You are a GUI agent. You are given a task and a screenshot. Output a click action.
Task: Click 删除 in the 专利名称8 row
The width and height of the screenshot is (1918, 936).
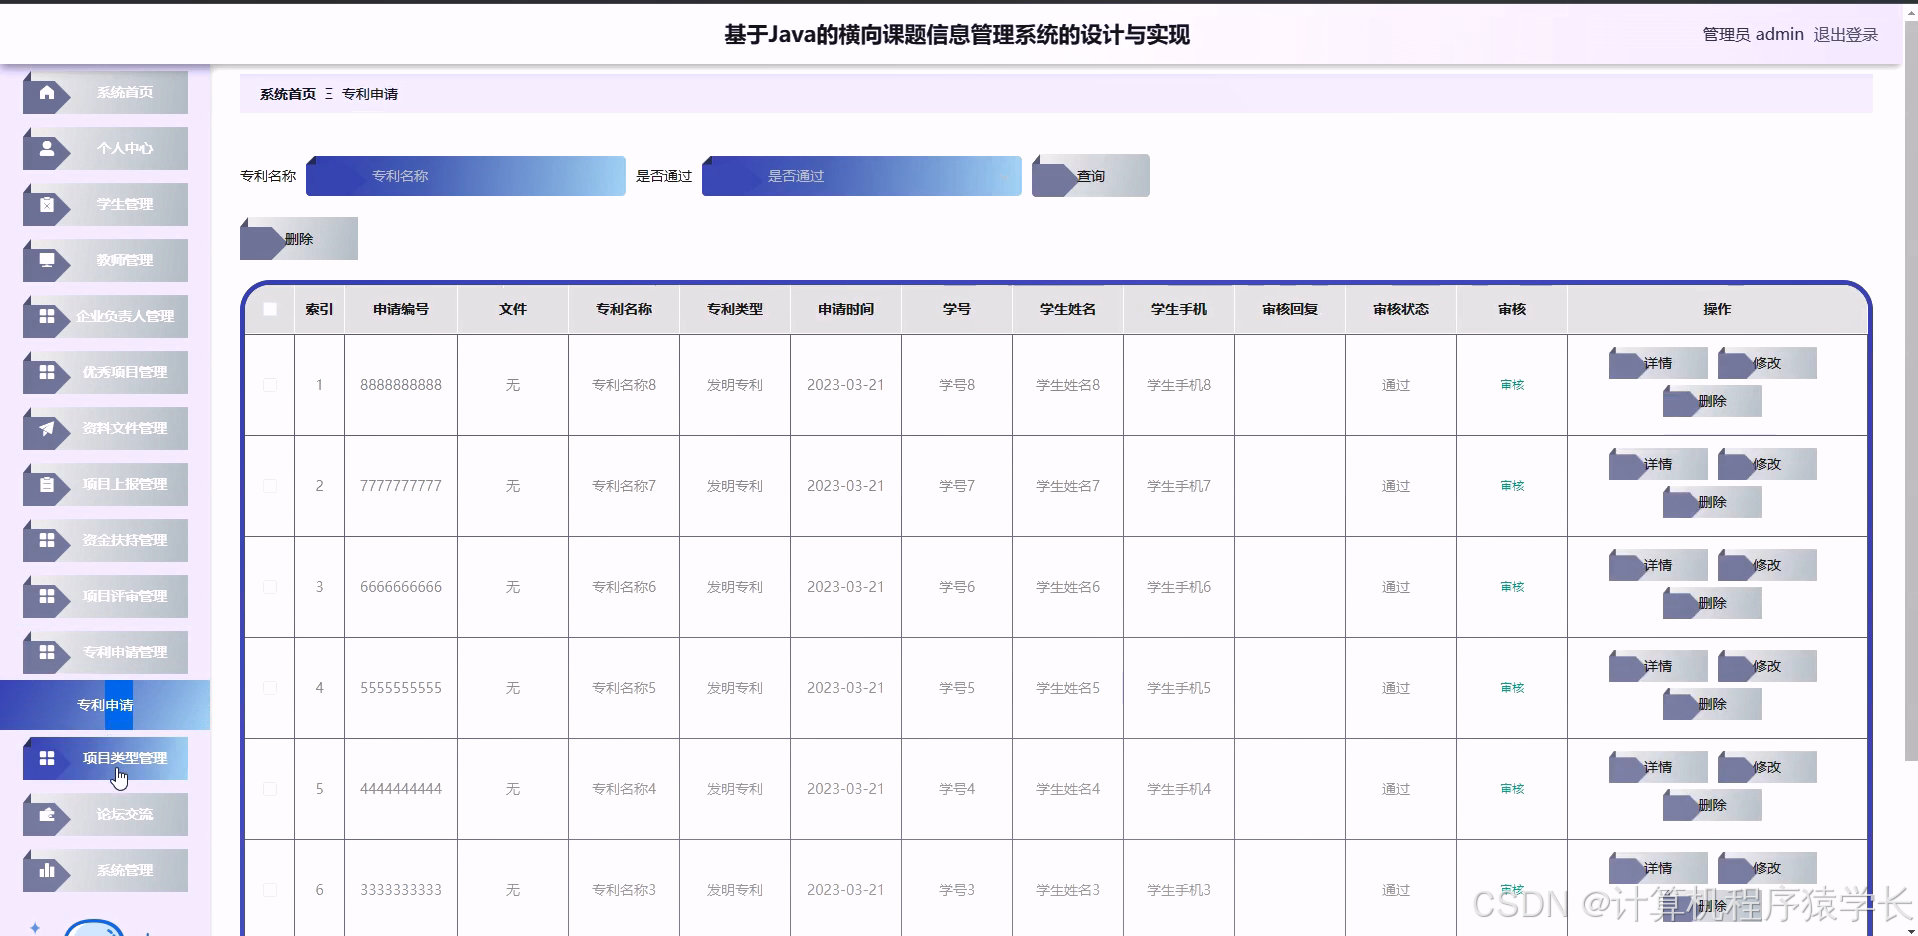[x=1712, y=401]
